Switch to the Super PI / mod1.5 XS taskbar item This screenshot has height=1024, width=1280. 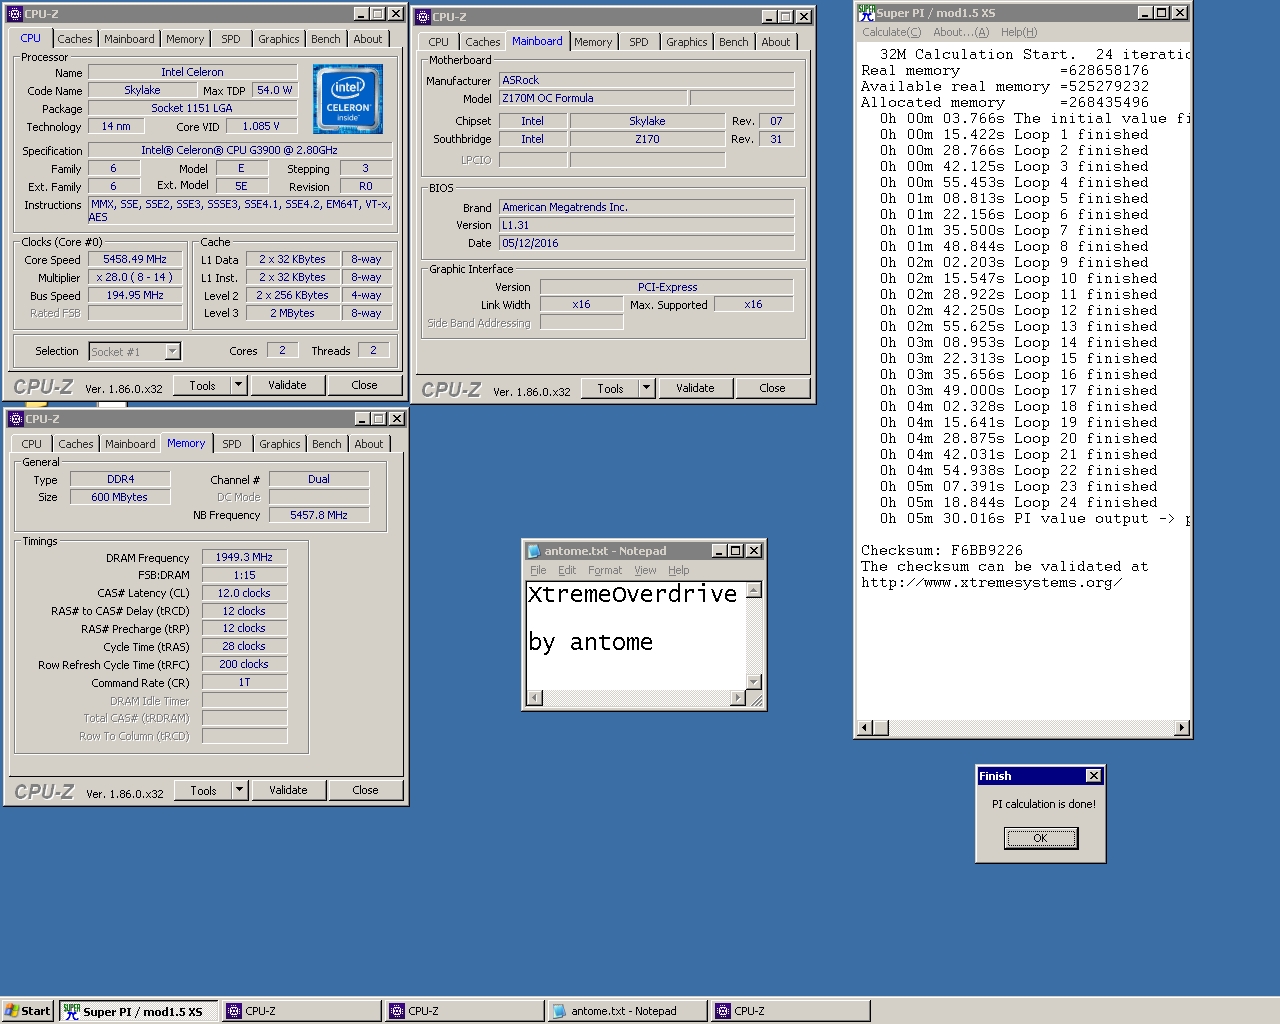[x=139, y=1012]
